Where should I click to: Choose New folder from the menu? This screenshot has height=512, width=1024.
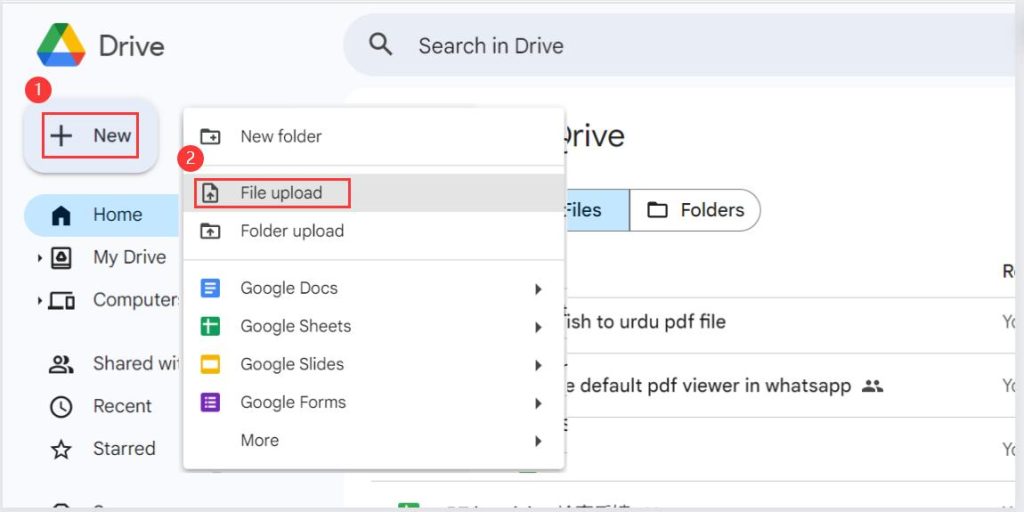tap(374, 136)
